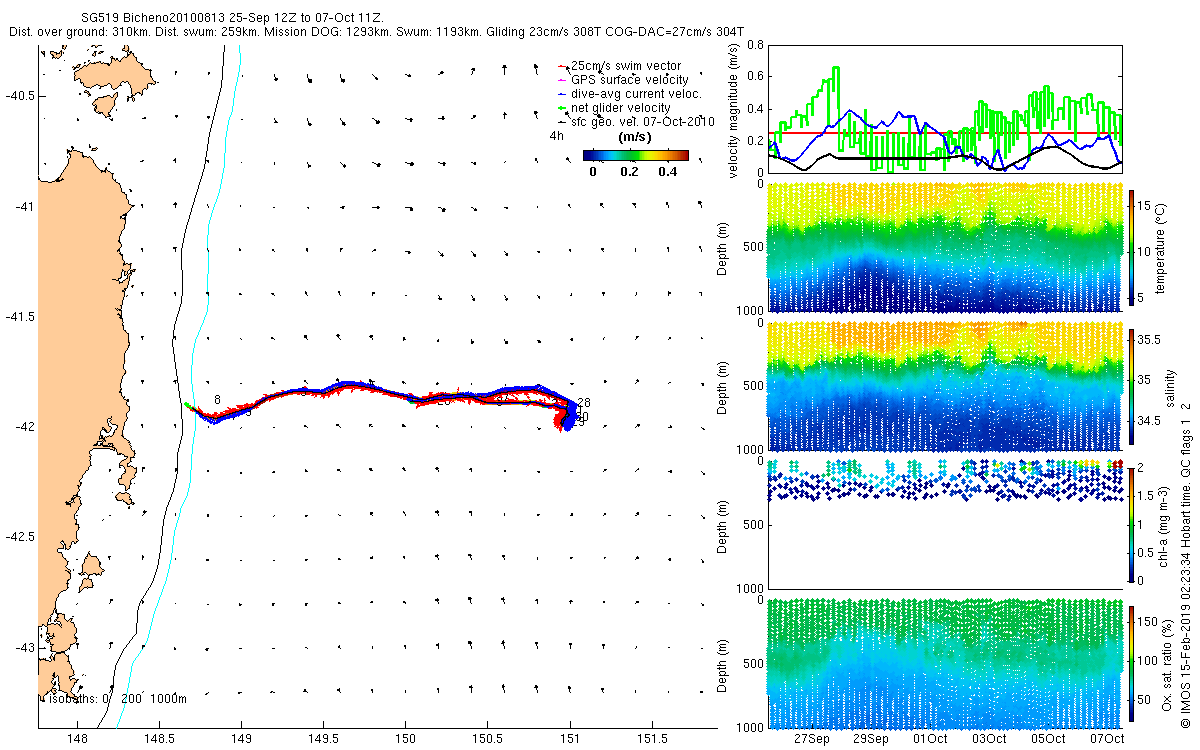
Task: Click the '03Oct' date tick
Action: pos(989,739)
